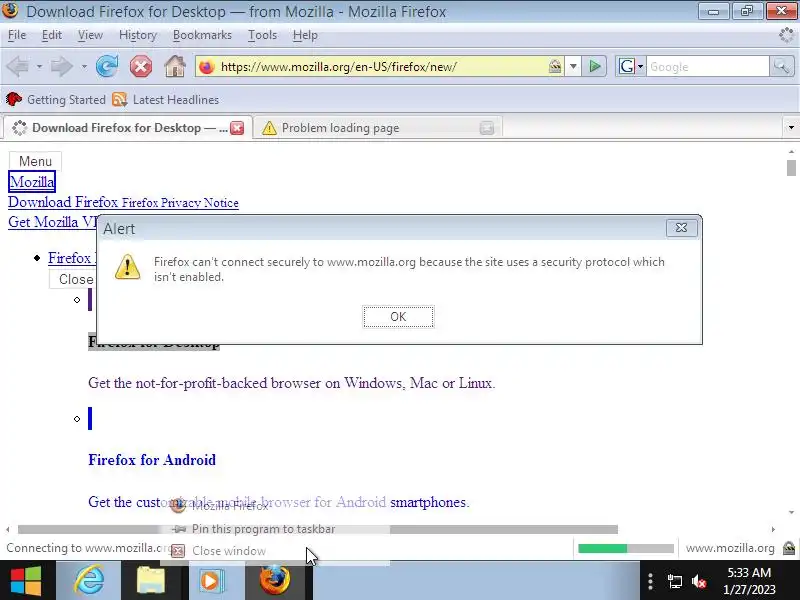Open the Firefox Privacy Notice link
The width and height of the screenshot is (800, 600).
180,203
